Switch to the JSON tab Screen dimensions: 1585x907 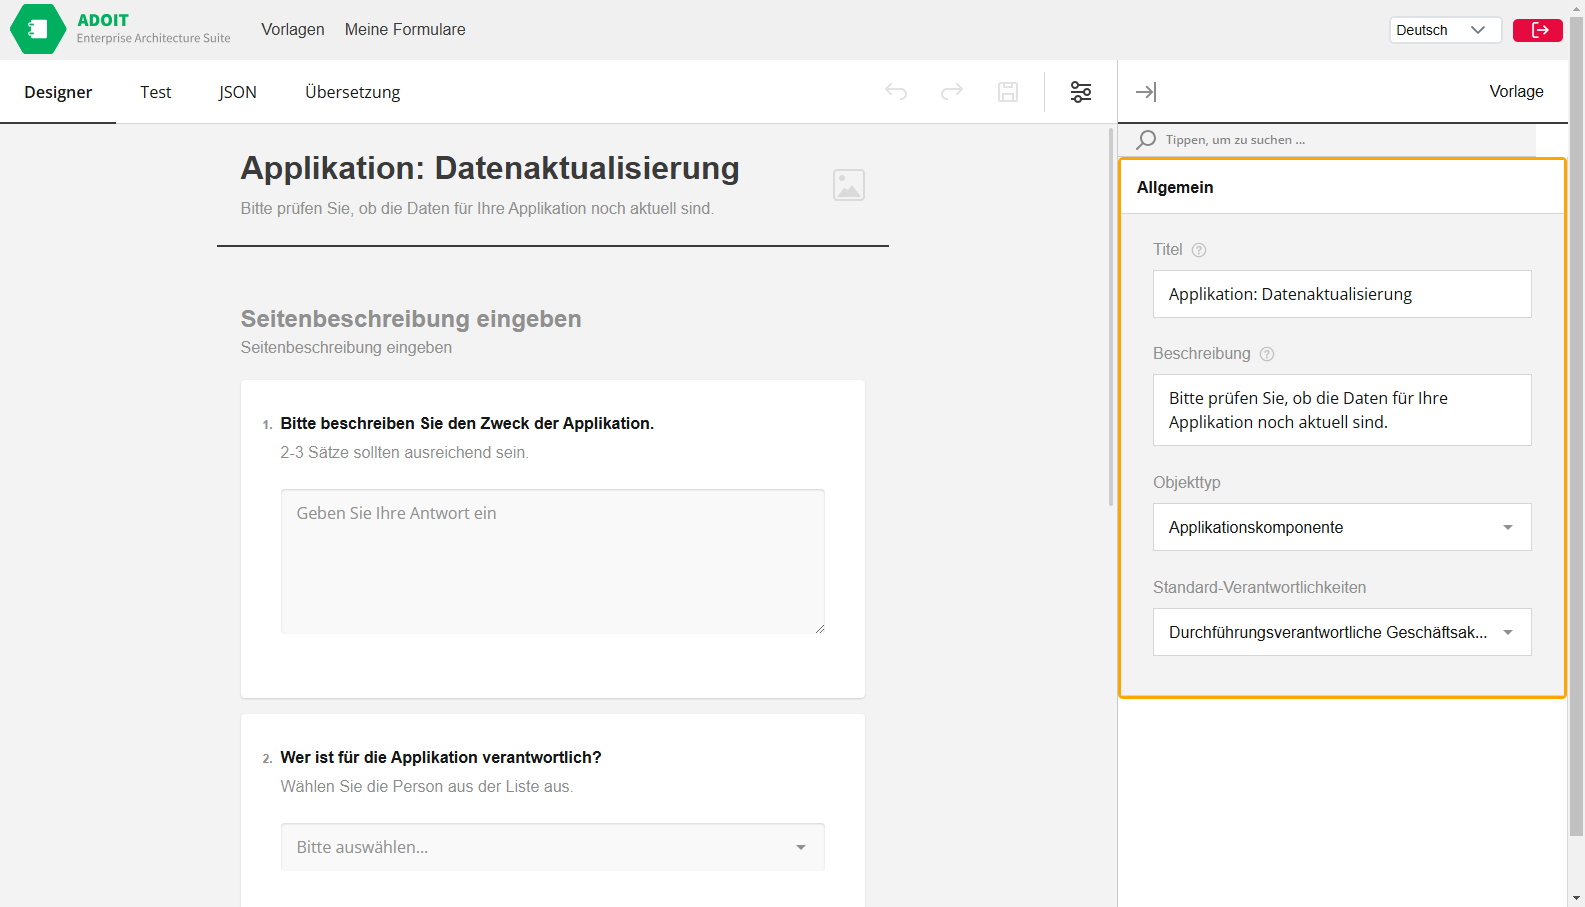click(x=238, y=92)
